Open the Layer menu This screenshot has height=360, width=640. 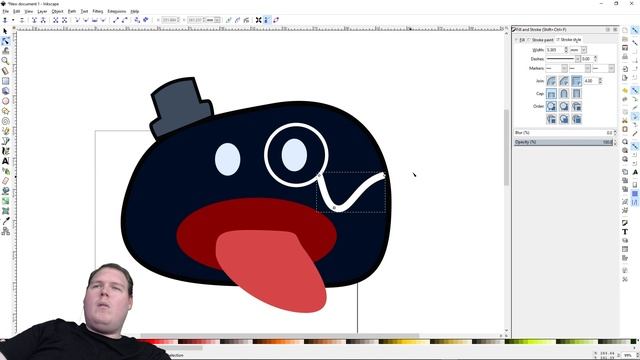point(42,11)
